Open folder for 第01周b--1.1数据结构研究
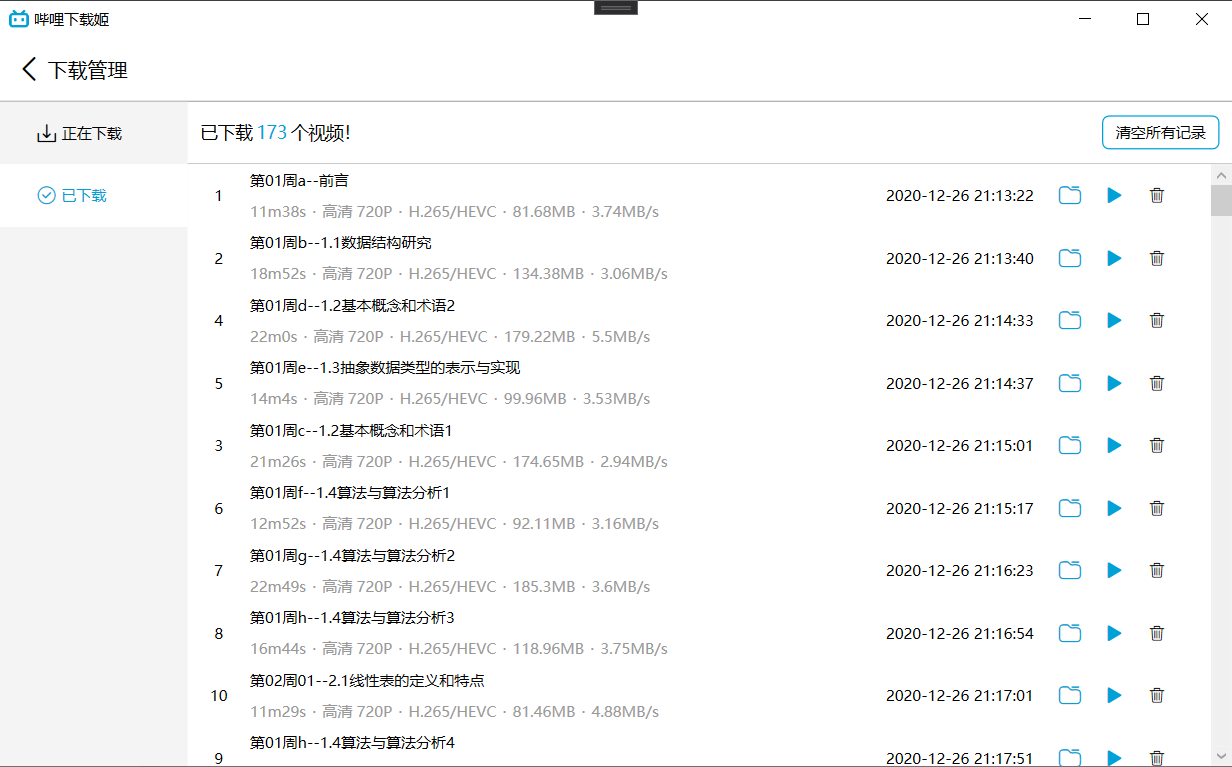Image resolution: width=1232 pixels, height=767 pixels. [x=1070, y=258]
